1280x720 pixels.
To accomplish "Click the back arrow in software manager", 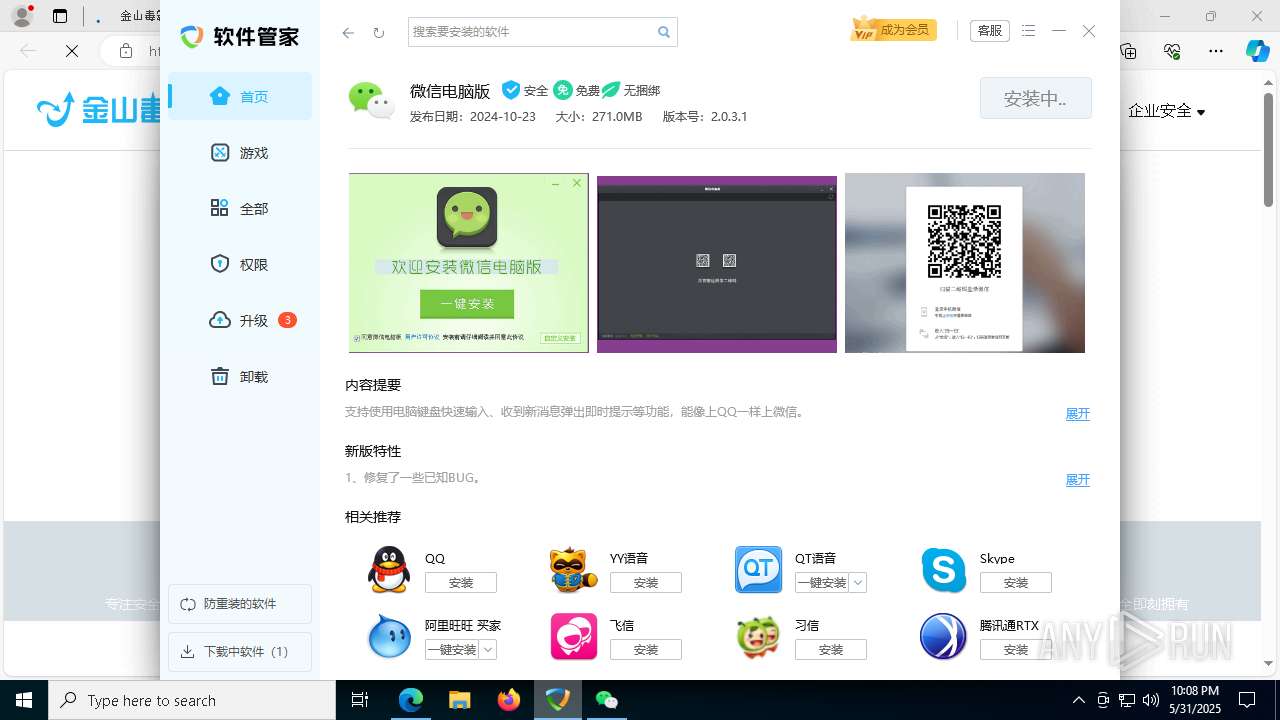I will [x=348, y=32].
